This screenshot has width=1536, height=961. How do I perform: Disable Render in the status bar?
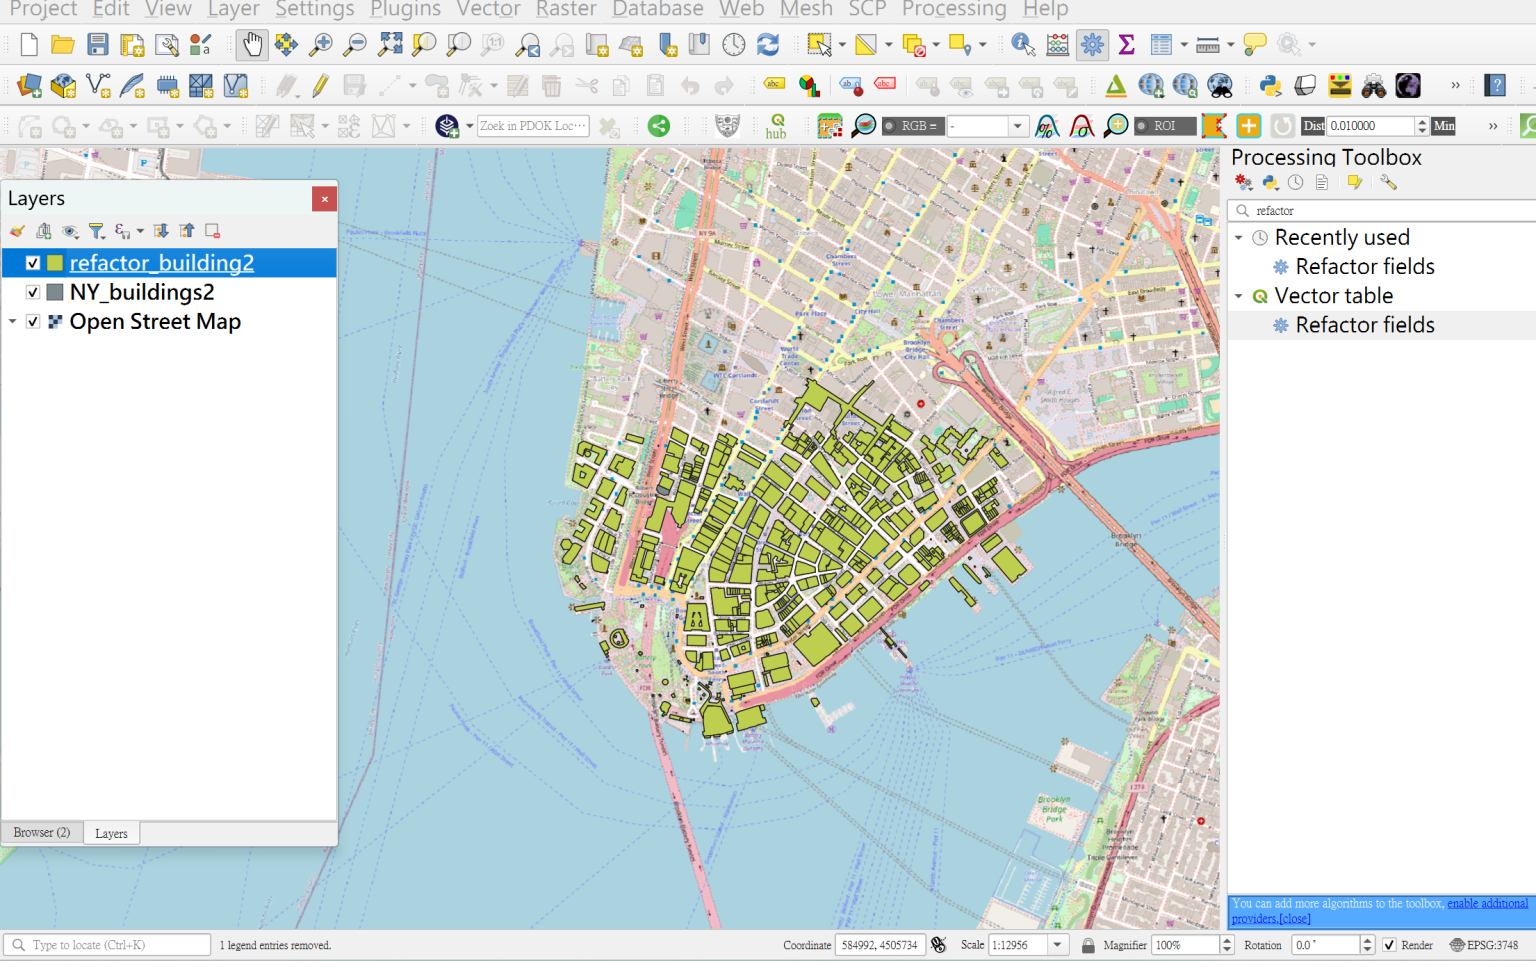coord(1389,944)
